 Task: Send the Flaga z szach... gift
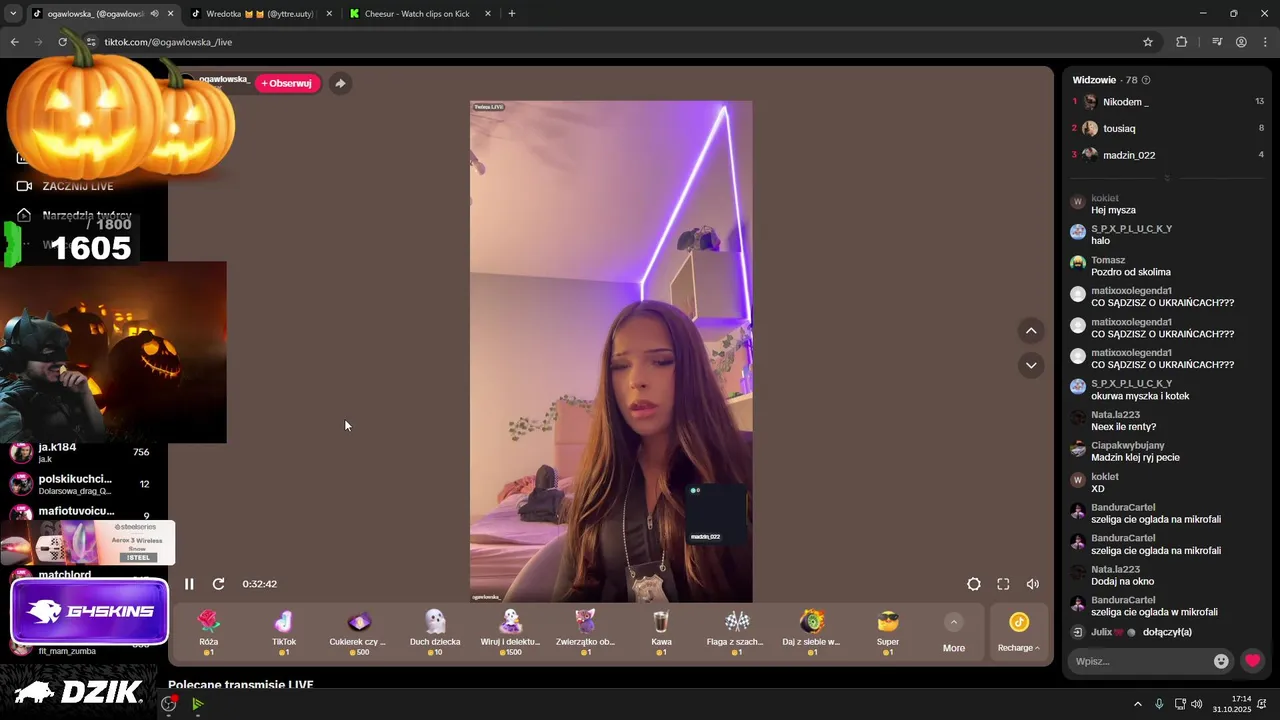pyautogui.click(x=736, y=632)
